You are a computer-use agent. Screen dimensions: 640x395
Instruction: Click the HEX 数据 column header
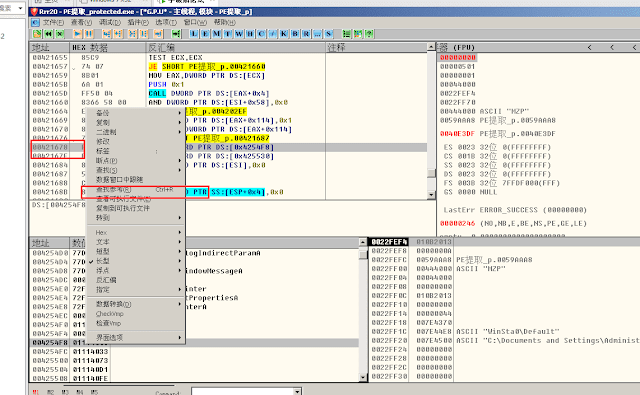108,48
